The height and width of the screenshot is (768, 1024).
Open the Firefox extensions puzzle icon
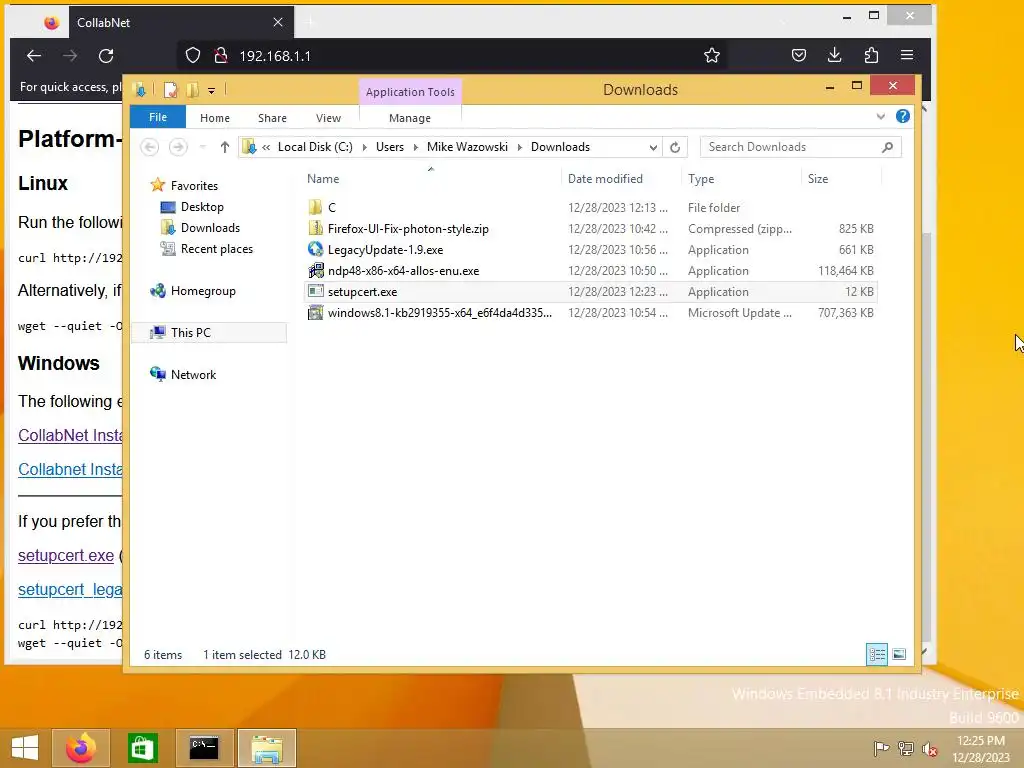point(871,56)
